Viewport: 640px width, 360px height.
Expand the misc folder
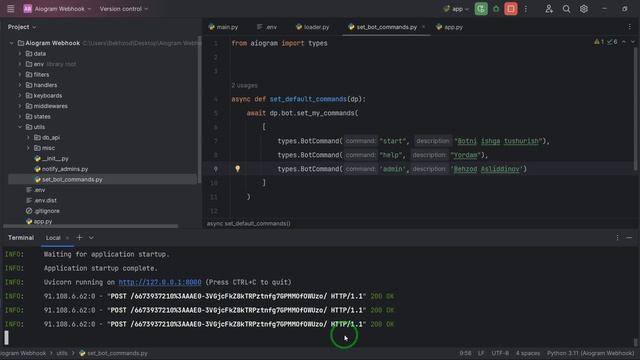(x=28, y=148)
